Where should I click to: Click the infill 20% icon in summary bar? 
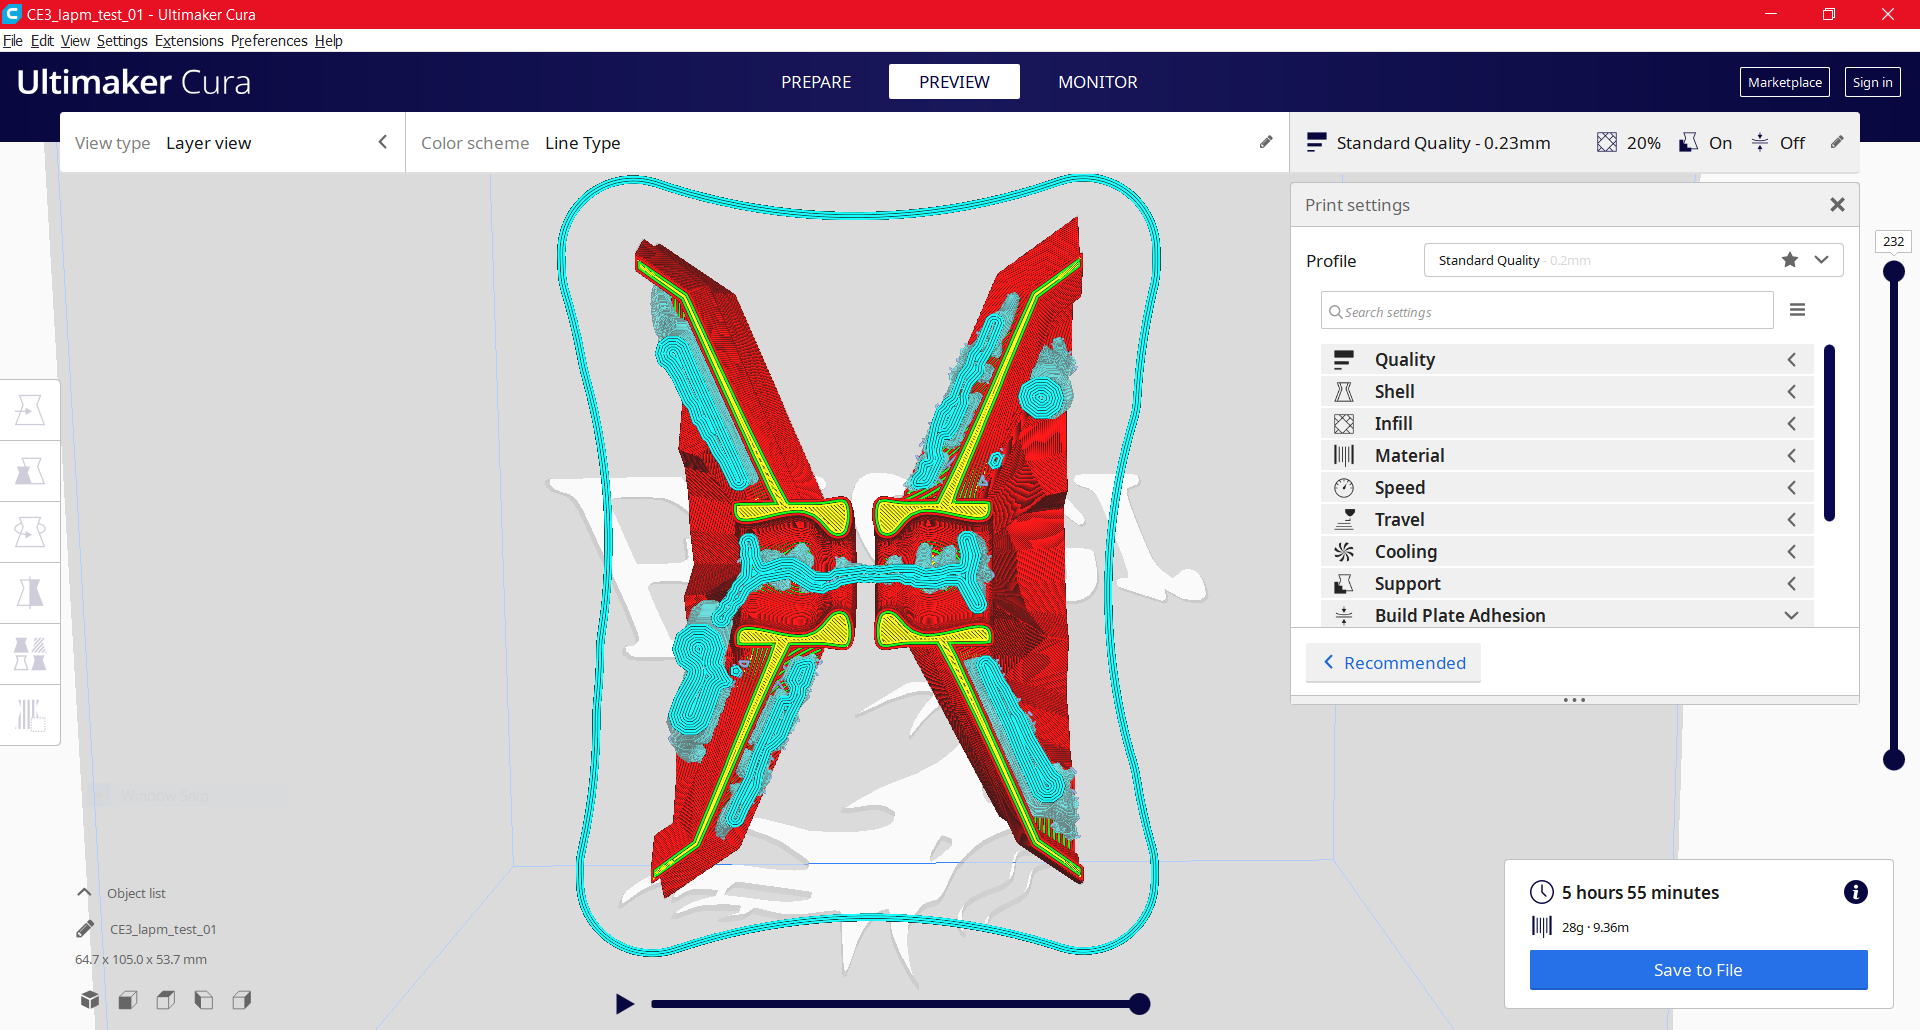[1606, 142]
